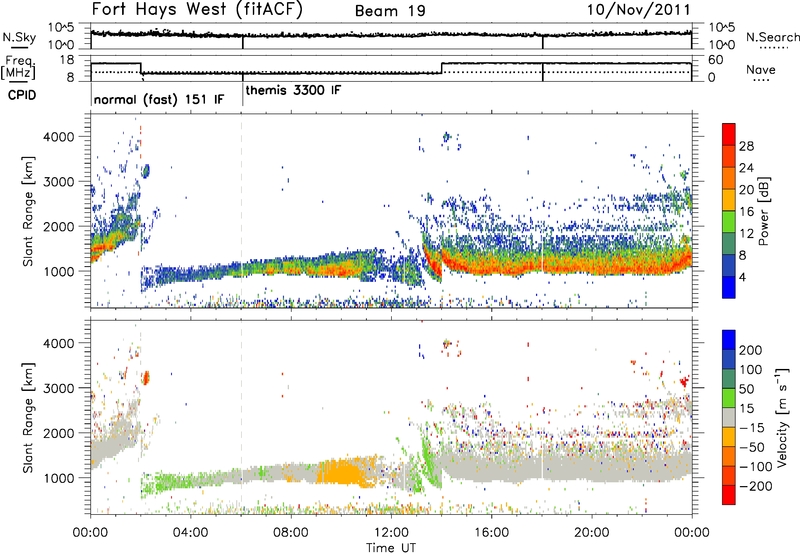Click the '4' value on Power color bar
This screenshot has height=554, width=800.
743,278
